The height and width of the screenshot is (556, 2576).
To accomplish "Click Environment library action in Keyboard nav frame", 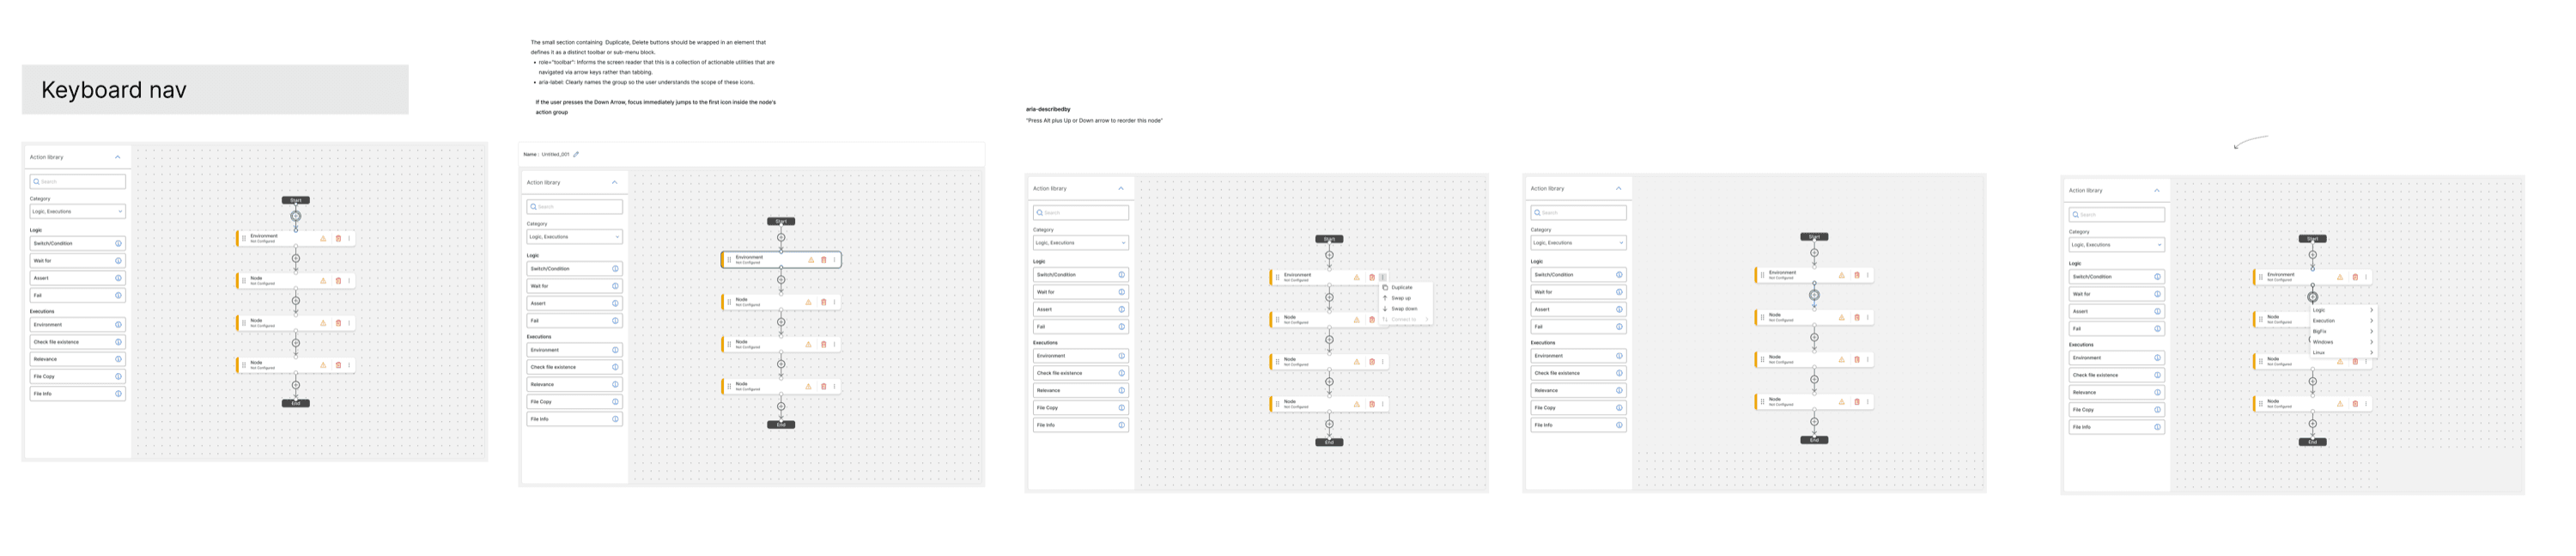I will (77, 325).
